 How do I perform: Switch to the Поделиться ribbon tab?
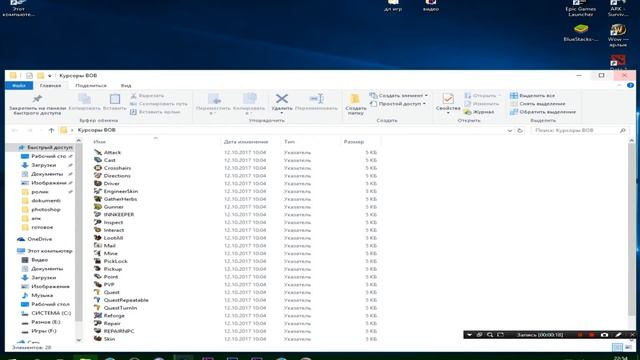tap(91, 86)
